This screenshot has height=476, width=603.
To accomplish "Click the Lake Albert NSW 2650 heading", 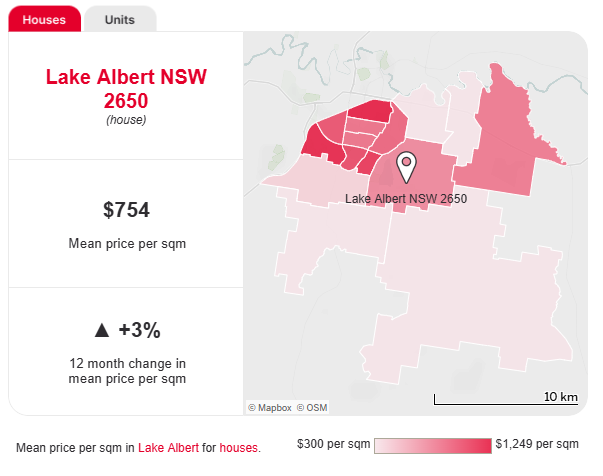I will pos(126,89).
